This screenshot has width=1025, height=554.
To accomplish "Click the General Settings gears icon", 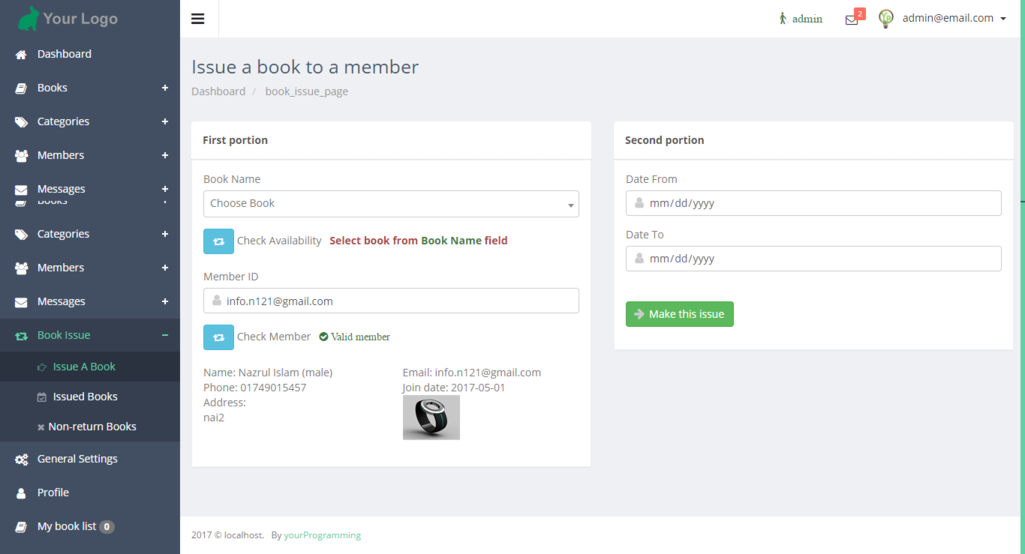I will point(21,459).
